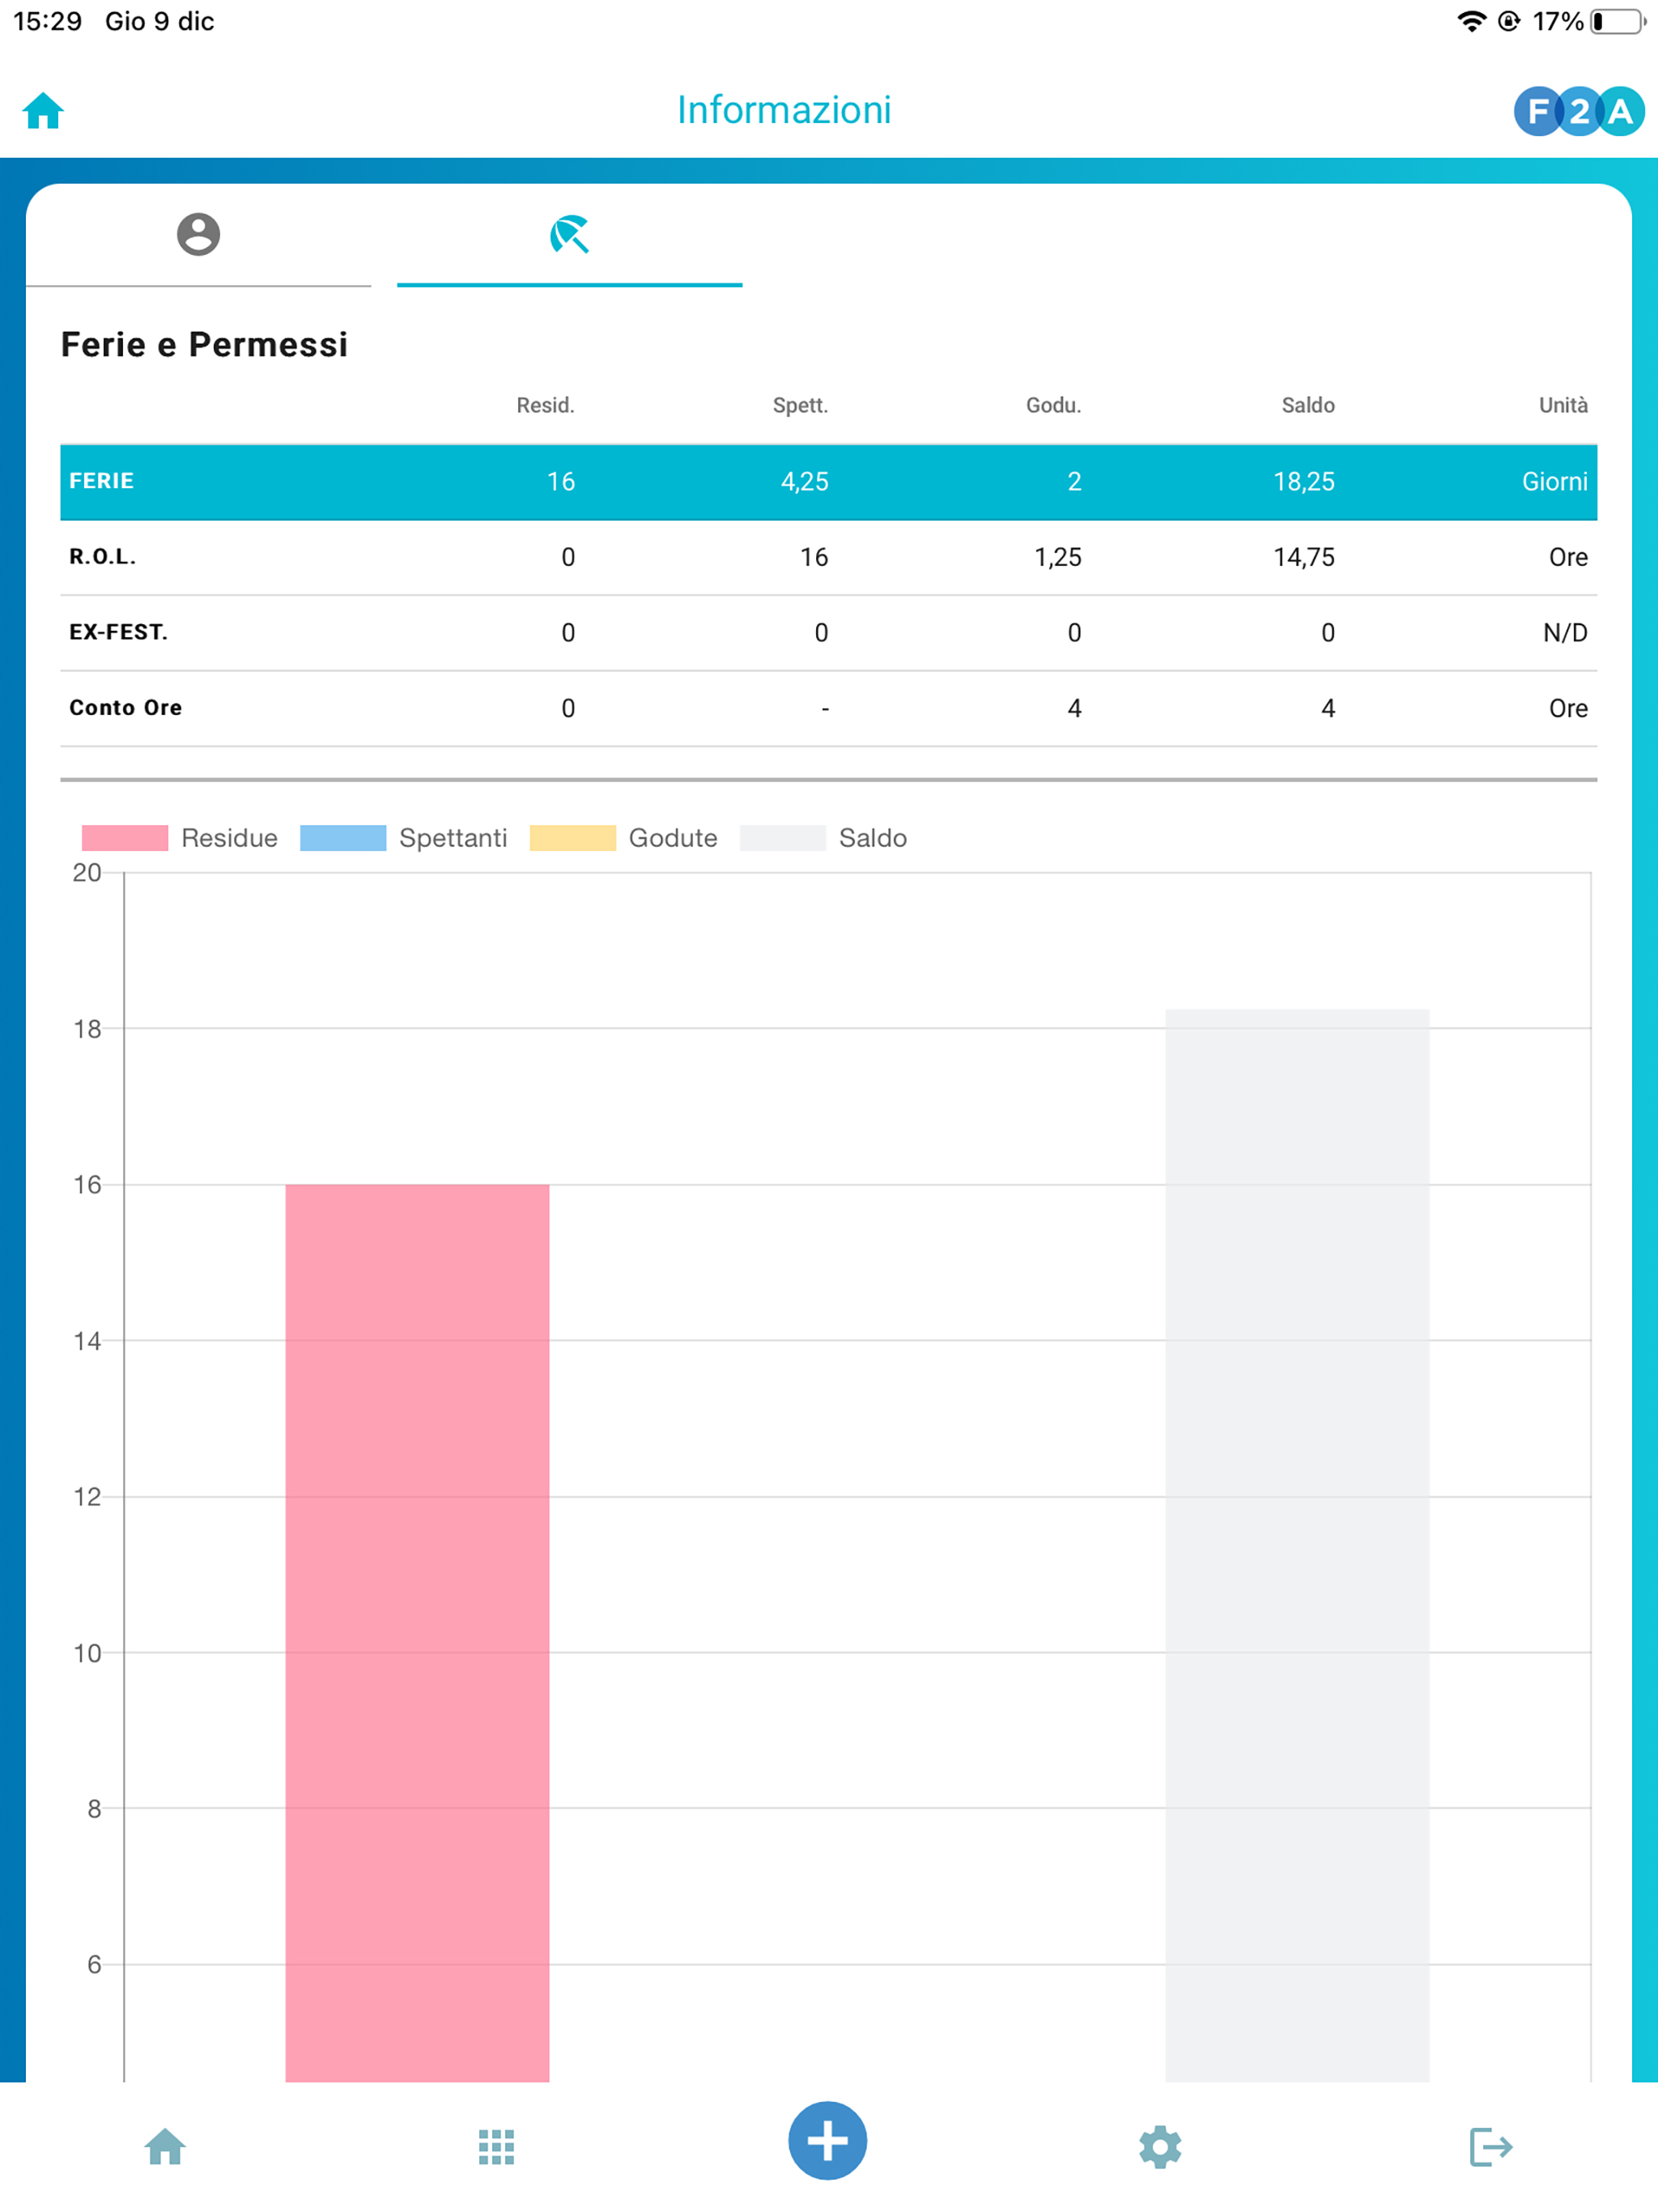Select the R.O.L. table row
The width and height of the screenshot is (1658, 2212).
coord(828,557)
